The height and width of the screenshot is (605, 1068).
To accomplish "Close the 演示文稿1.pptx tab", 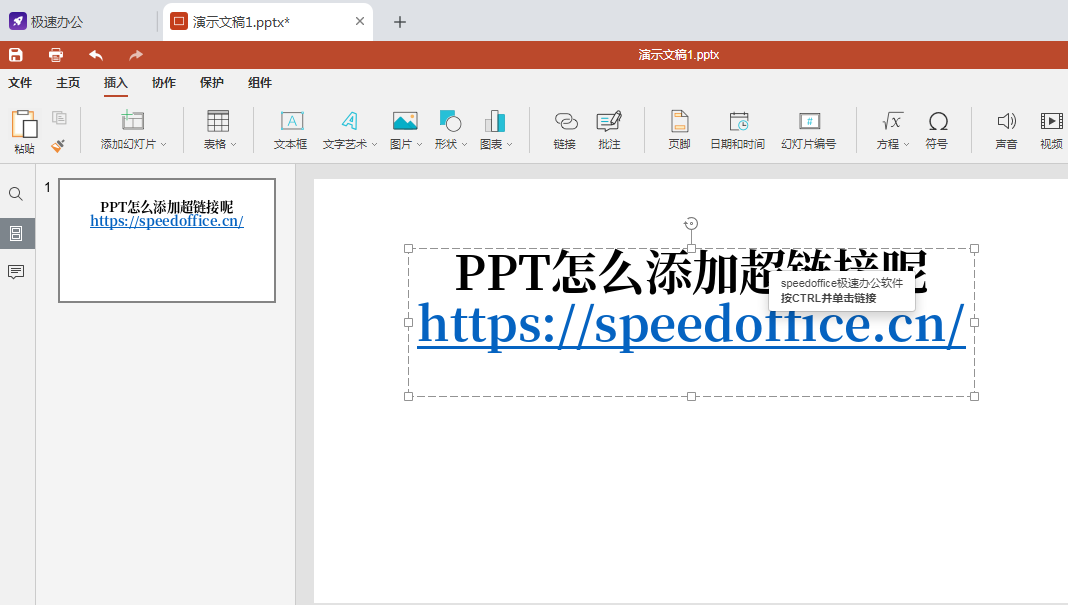I will tap(360, 22).
